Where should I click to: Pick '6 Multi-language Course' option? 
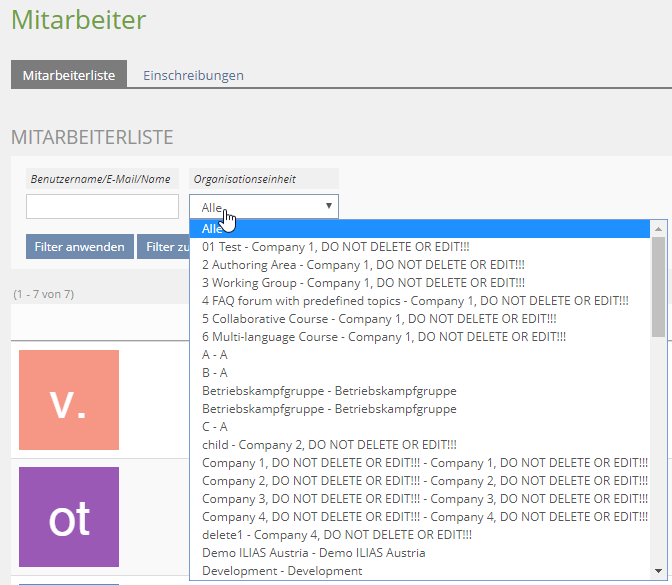(383, 336)
